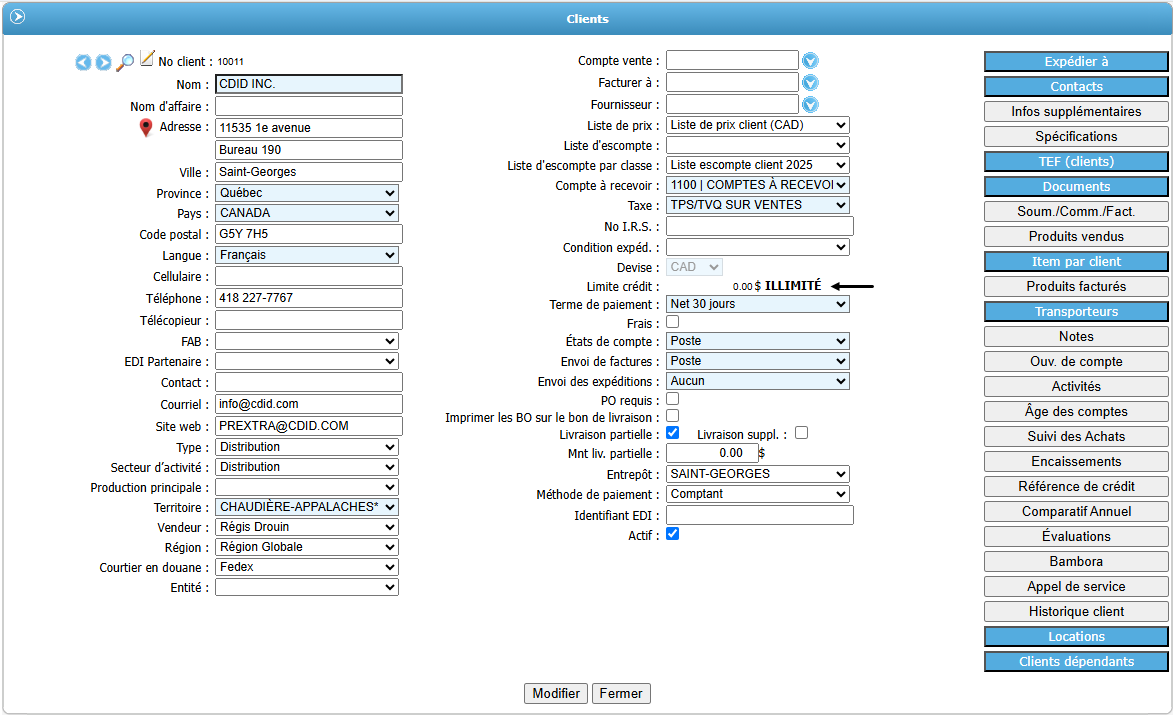Enable the PO requis checkbox

pos(673,399)
